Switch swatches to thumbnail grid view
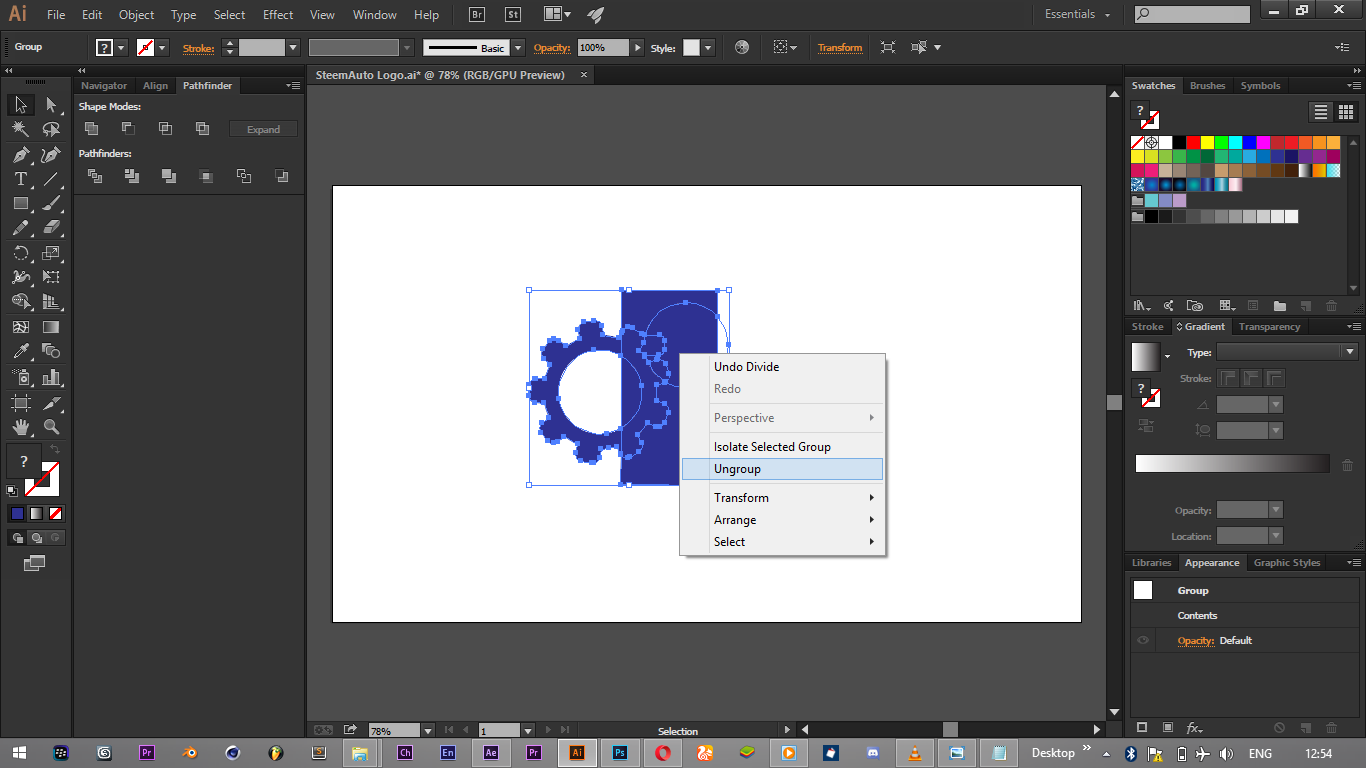 tap(1345, 112)
